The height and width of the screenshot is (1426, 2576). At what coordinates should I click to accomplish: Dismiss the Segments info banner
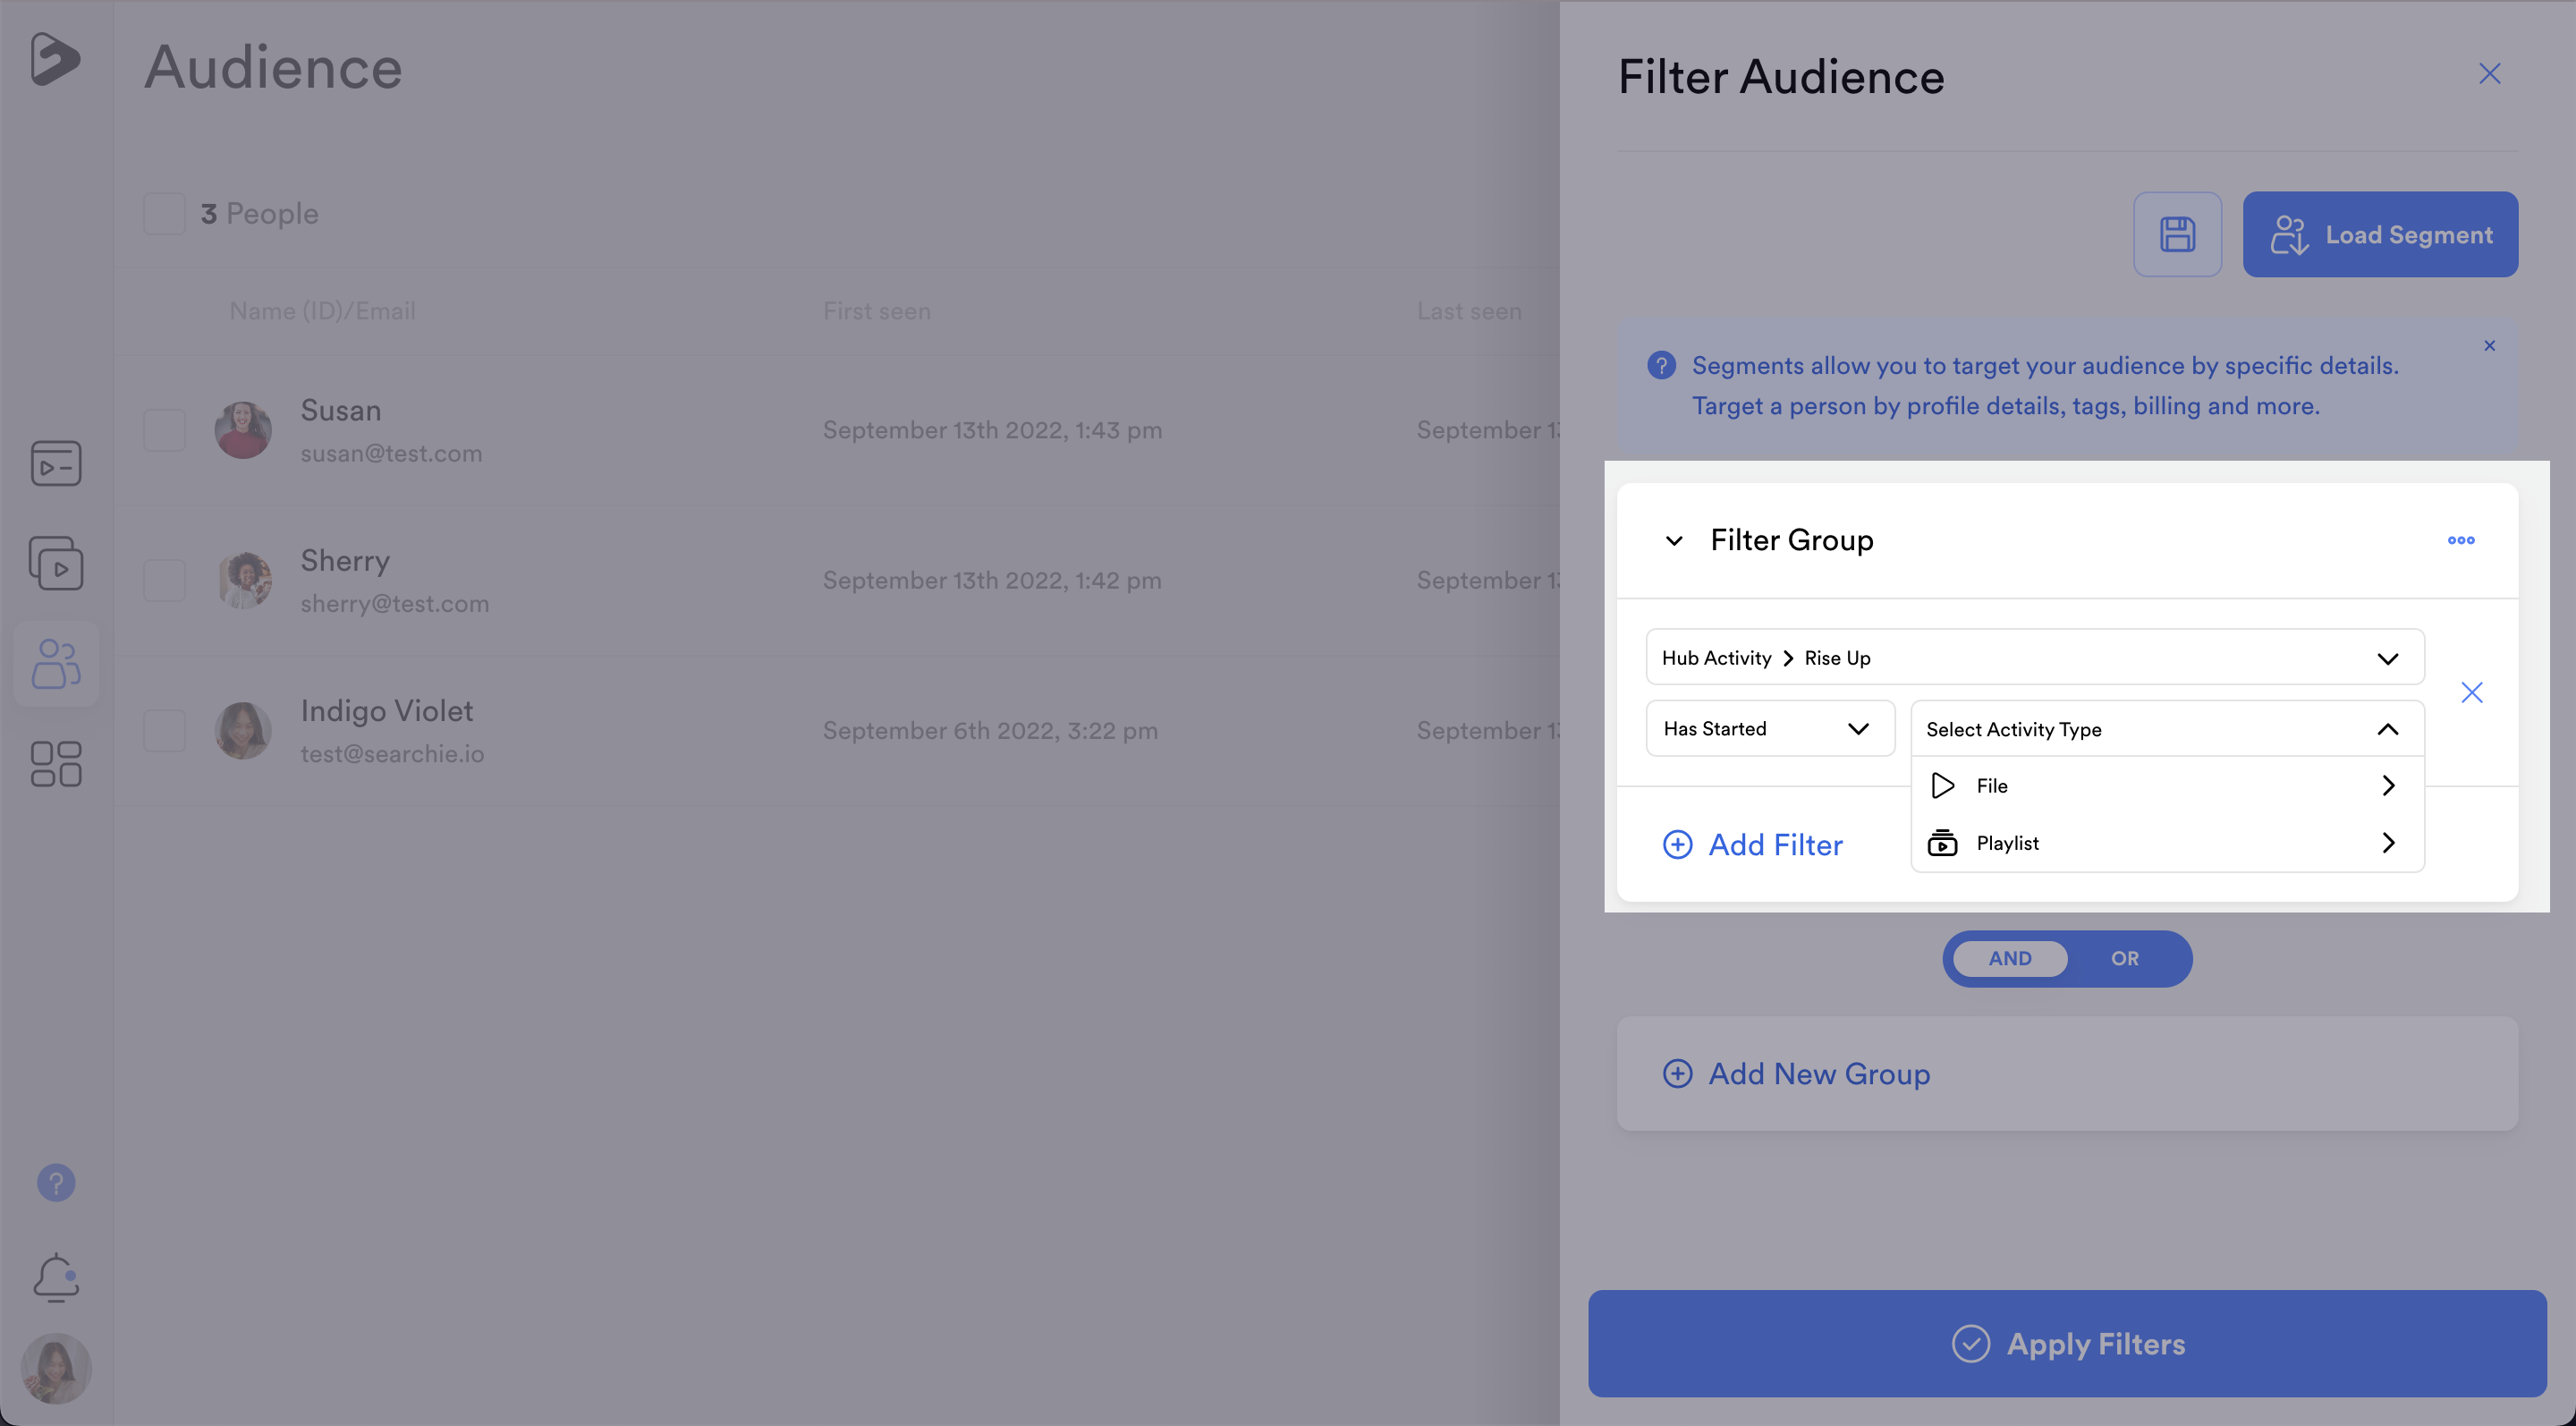pyautogui.click(x=2489, y=346)
